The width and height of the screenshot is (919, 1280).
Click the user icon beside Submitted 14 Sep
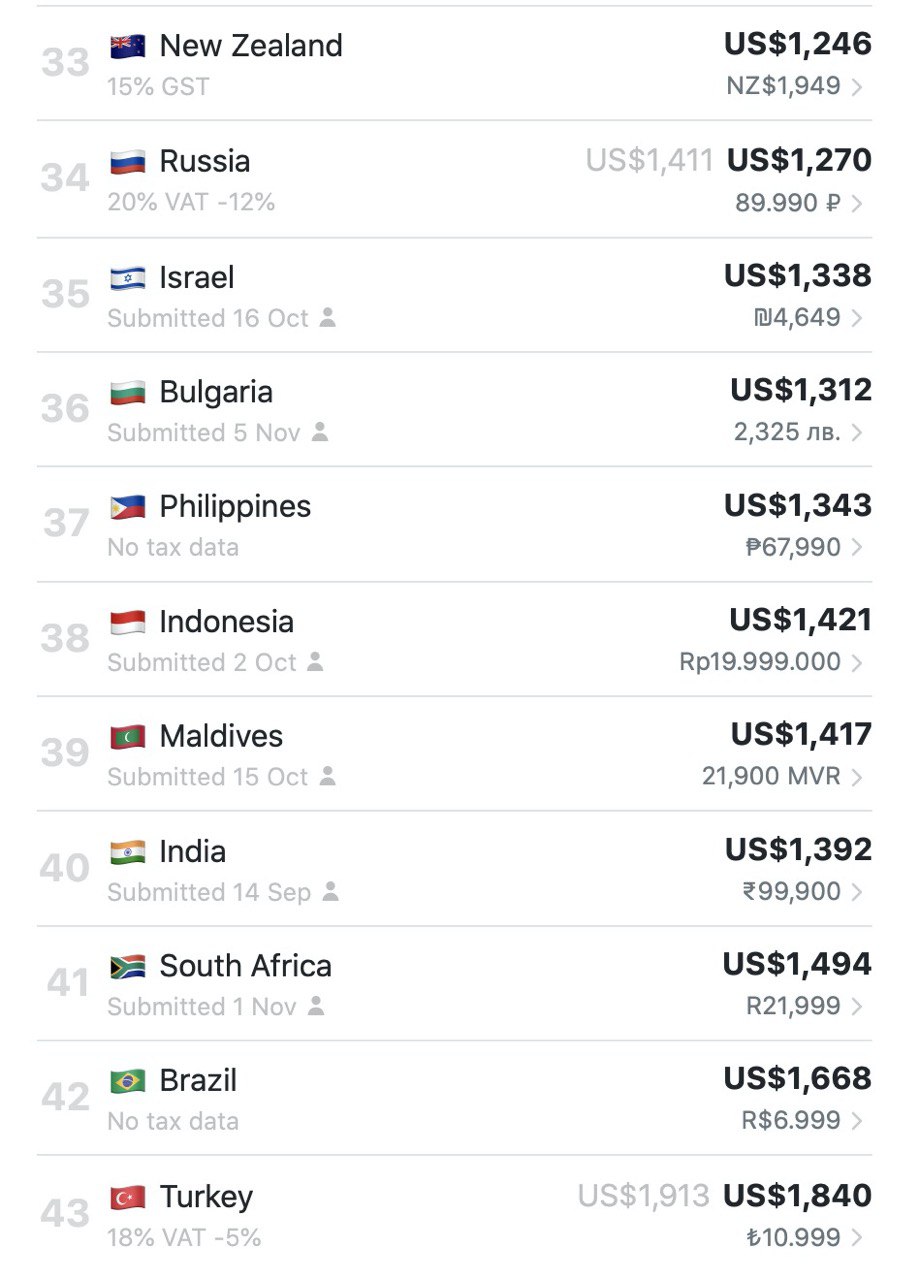[x=331, y=892]
